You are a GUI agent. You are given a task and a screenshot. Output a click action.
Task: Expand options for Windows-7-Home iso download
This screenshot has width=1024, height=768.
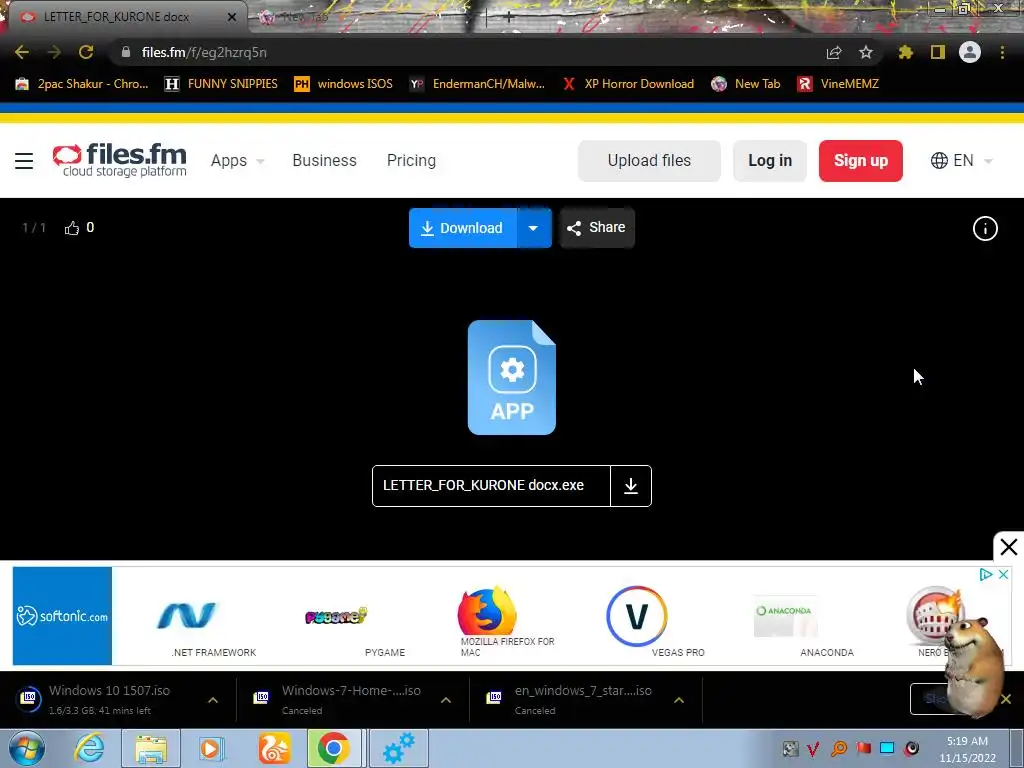click(446, 700)
